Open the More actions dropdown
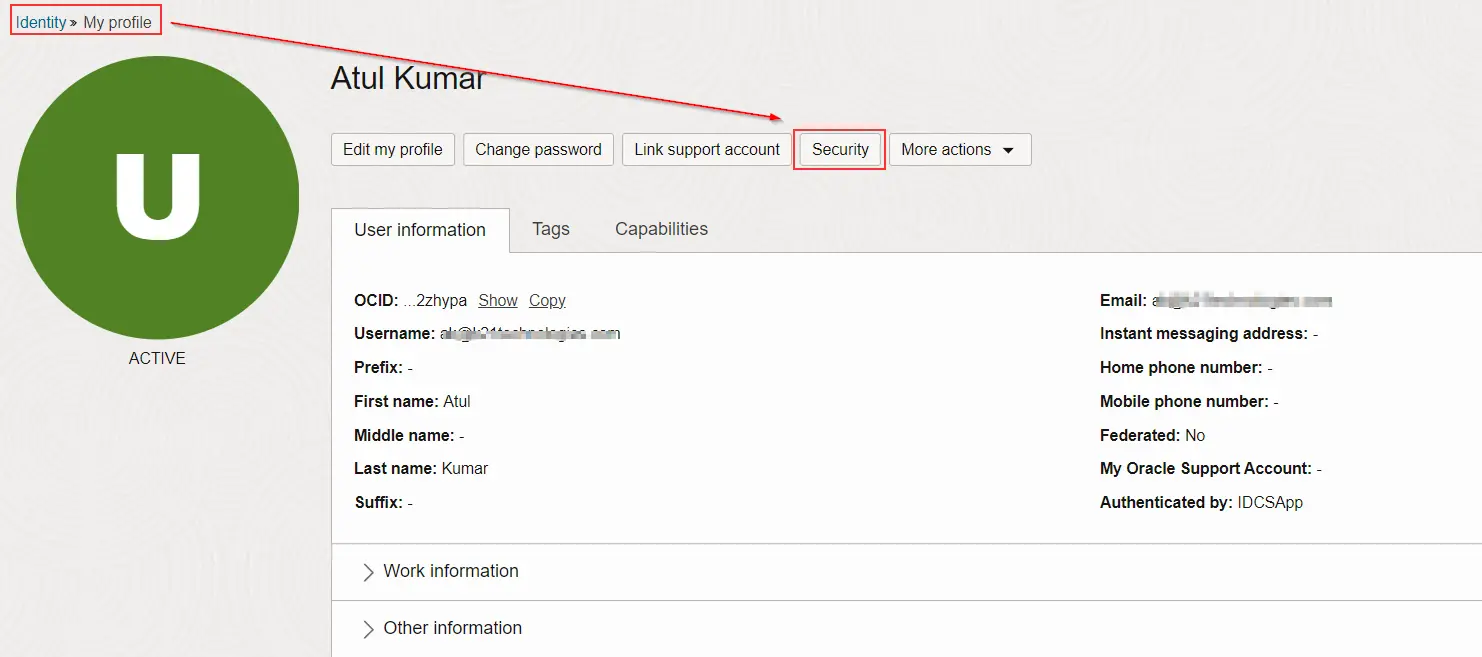This screenshot has width=1482, height=657. click(958, 150)
